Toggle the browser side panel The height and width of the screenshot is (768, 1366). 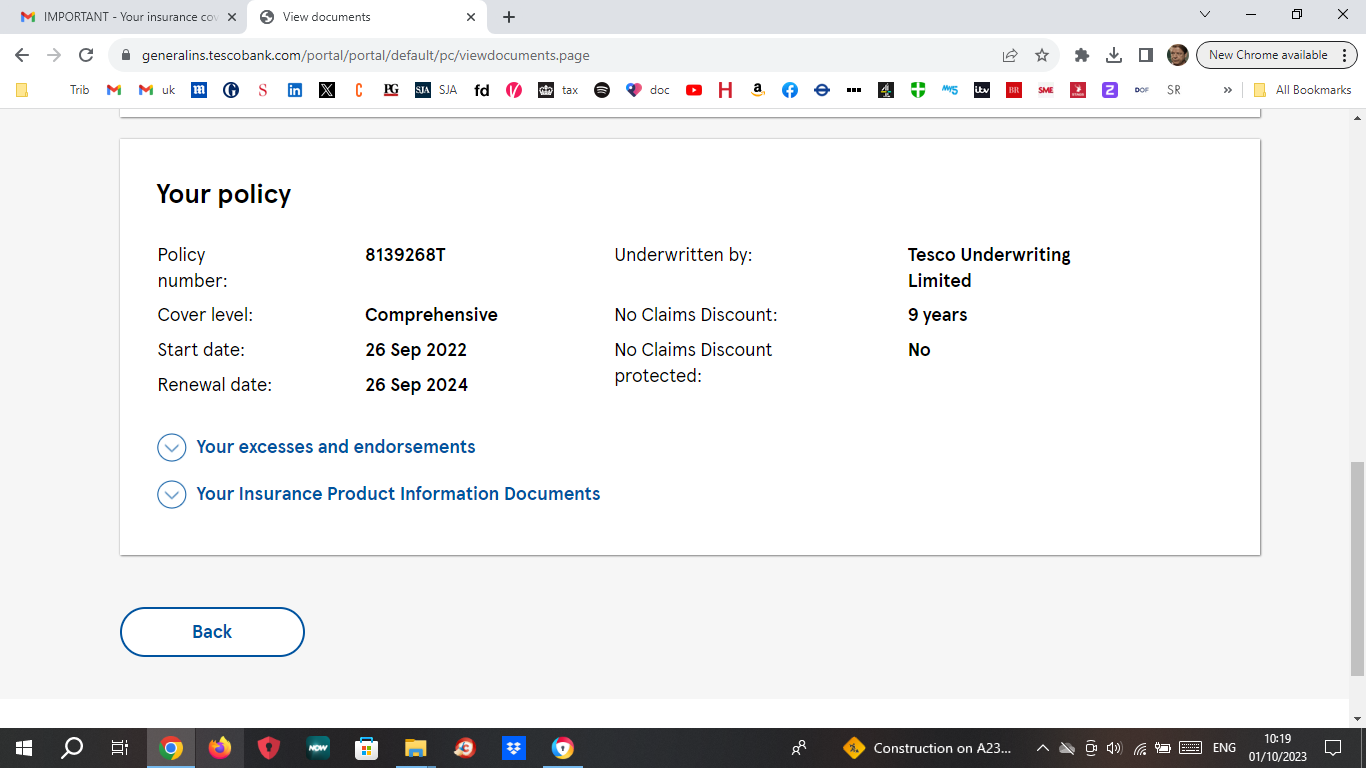tap(1146, 55)
